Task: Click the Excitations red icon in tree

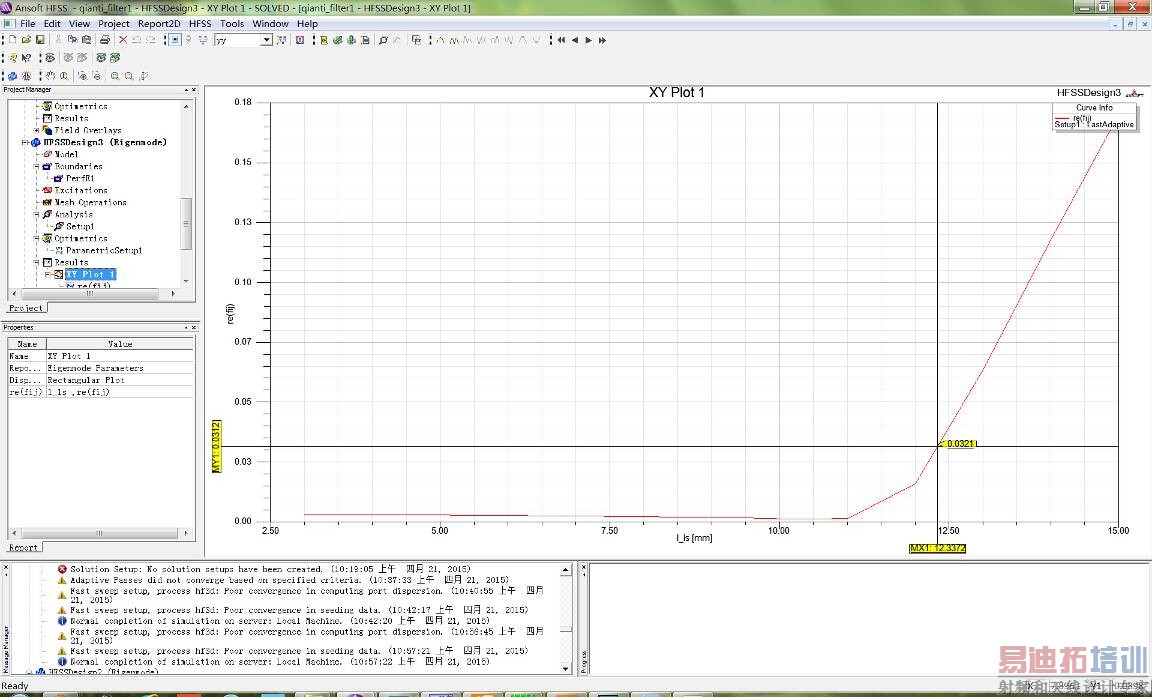Action: click(48, 190)
